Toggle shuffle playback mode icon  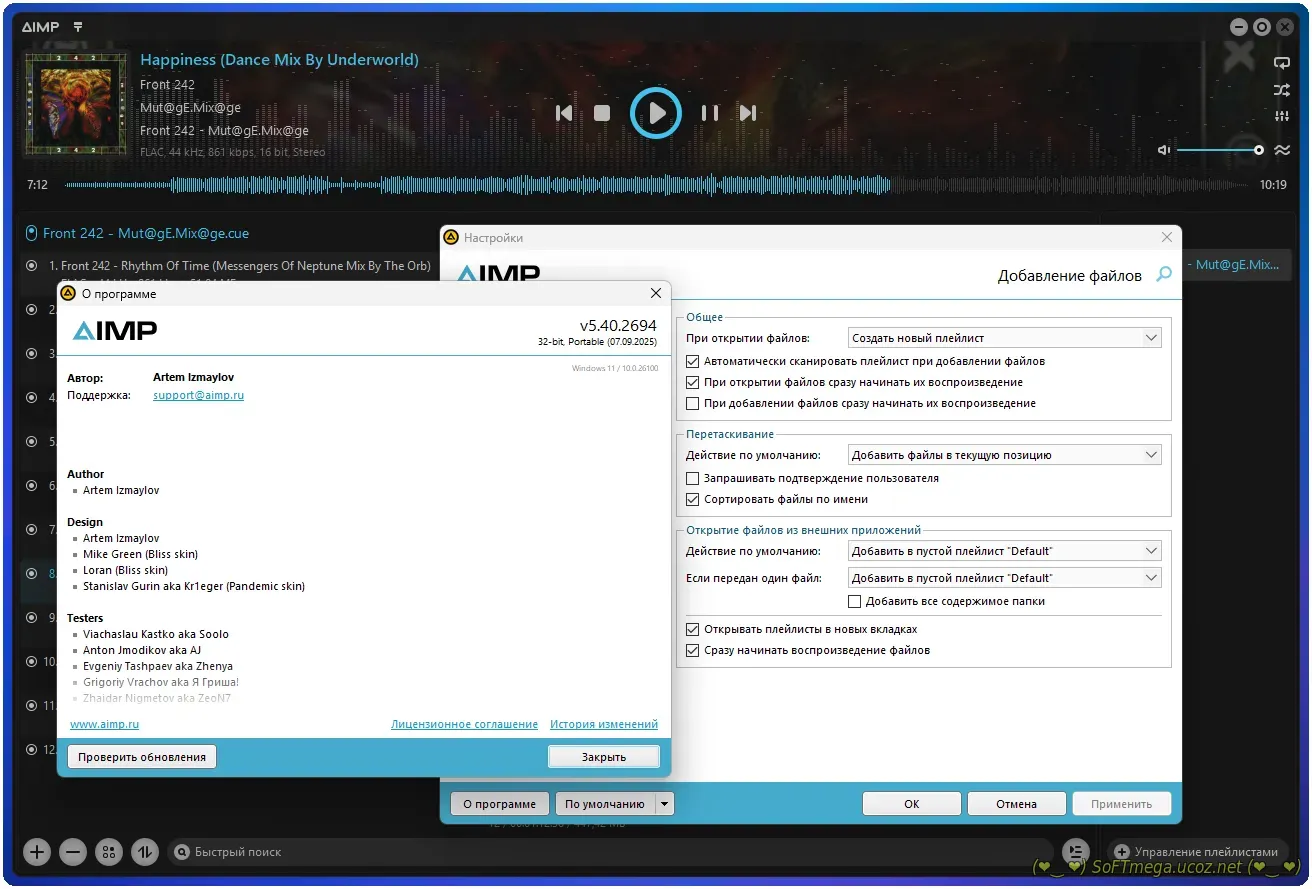click(x=1281, y=90)
